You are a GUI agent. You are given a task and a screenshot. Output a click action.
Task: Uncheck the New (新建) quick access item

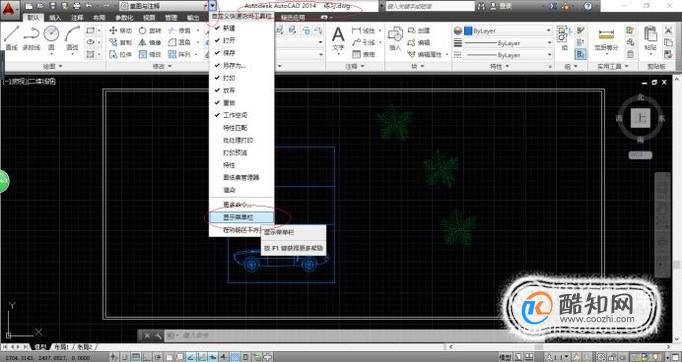click(x=241, y=28)
